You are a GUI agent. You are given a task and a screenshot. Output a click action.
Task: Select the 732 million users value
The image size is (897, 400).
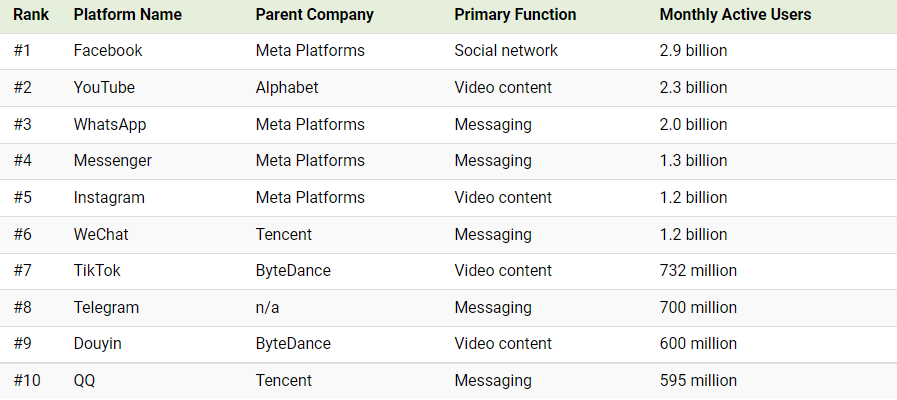(698, 271)
